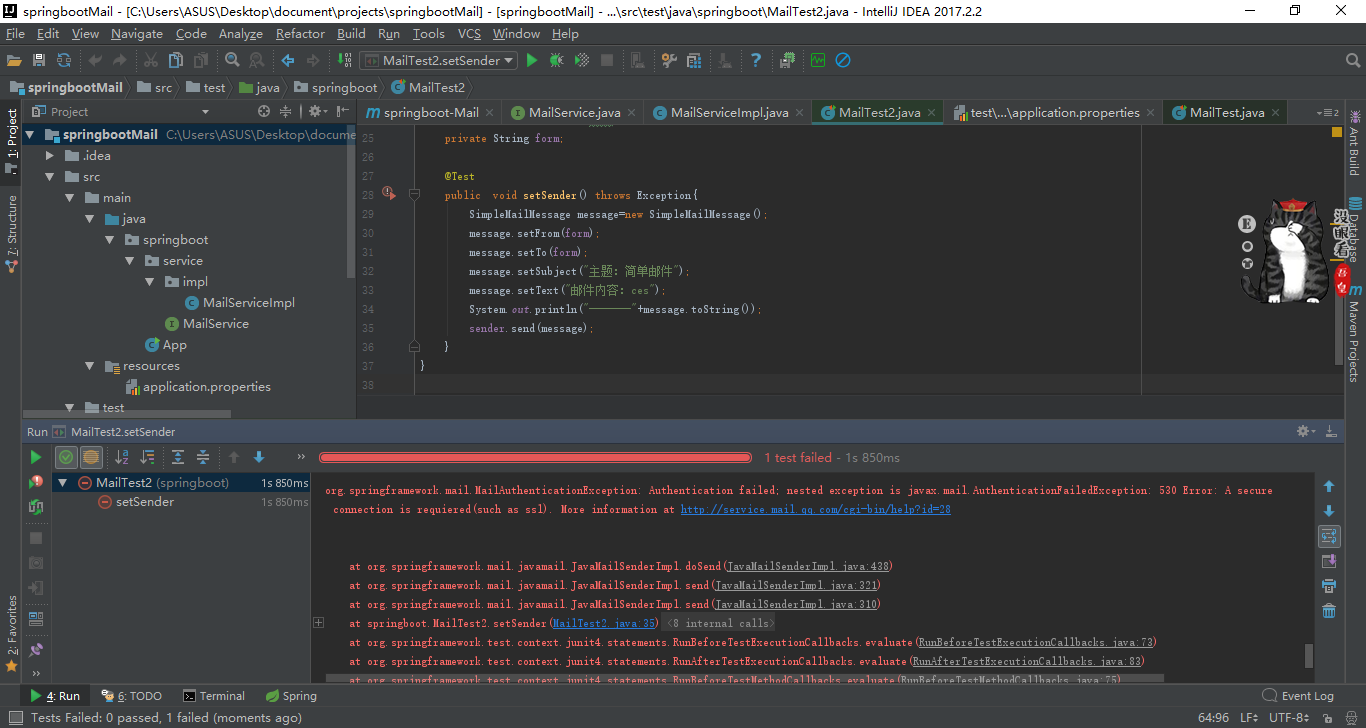Collapse the resources folder node
Image resolution: width=1366 pixels, height=728 pixels.
coord(90,365)
